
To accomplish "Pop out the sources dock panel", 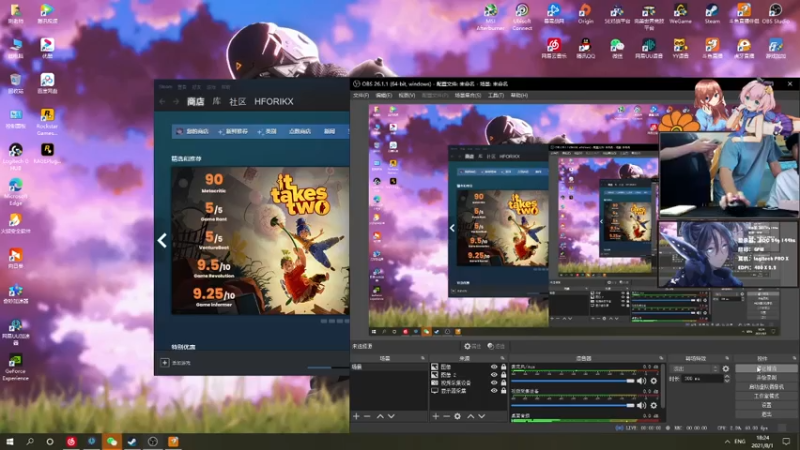I will click(x=503, y=358).
